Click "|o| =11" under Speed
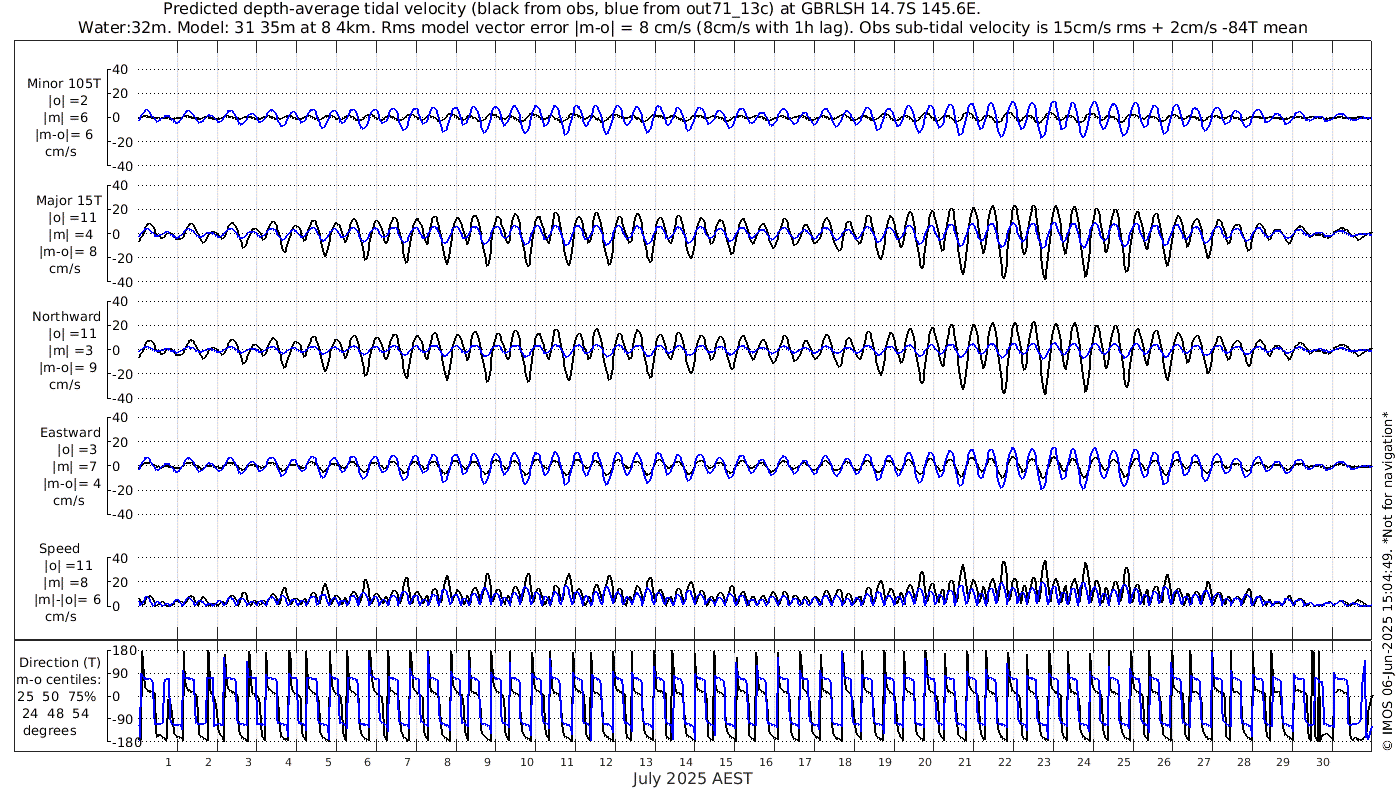1400x800 pixels. (68, 565)
